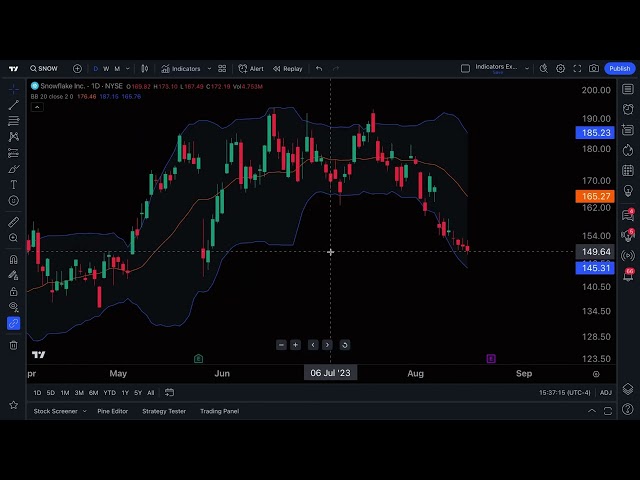Collapse the indicator legend arrow
The height and width of the screenshot is (480, 640).
(x=37, y=107)
